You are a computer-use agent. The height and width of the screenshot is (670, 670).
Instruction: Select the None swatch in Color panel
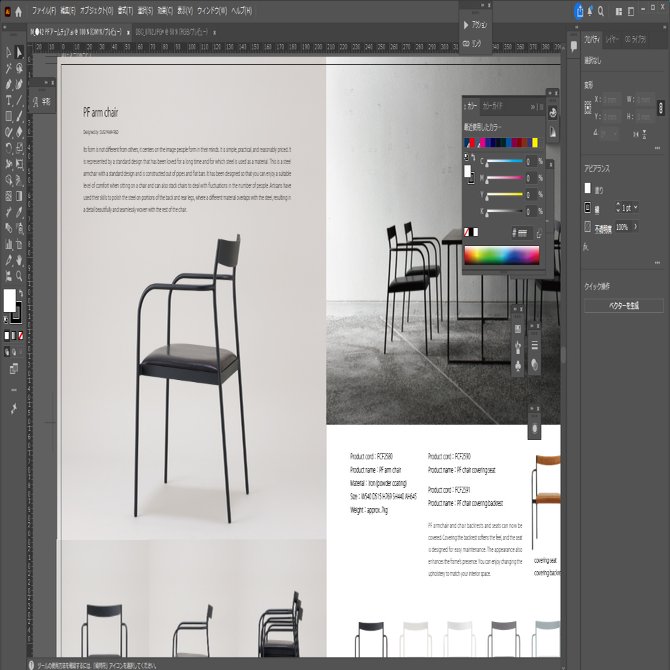(467, 232)
